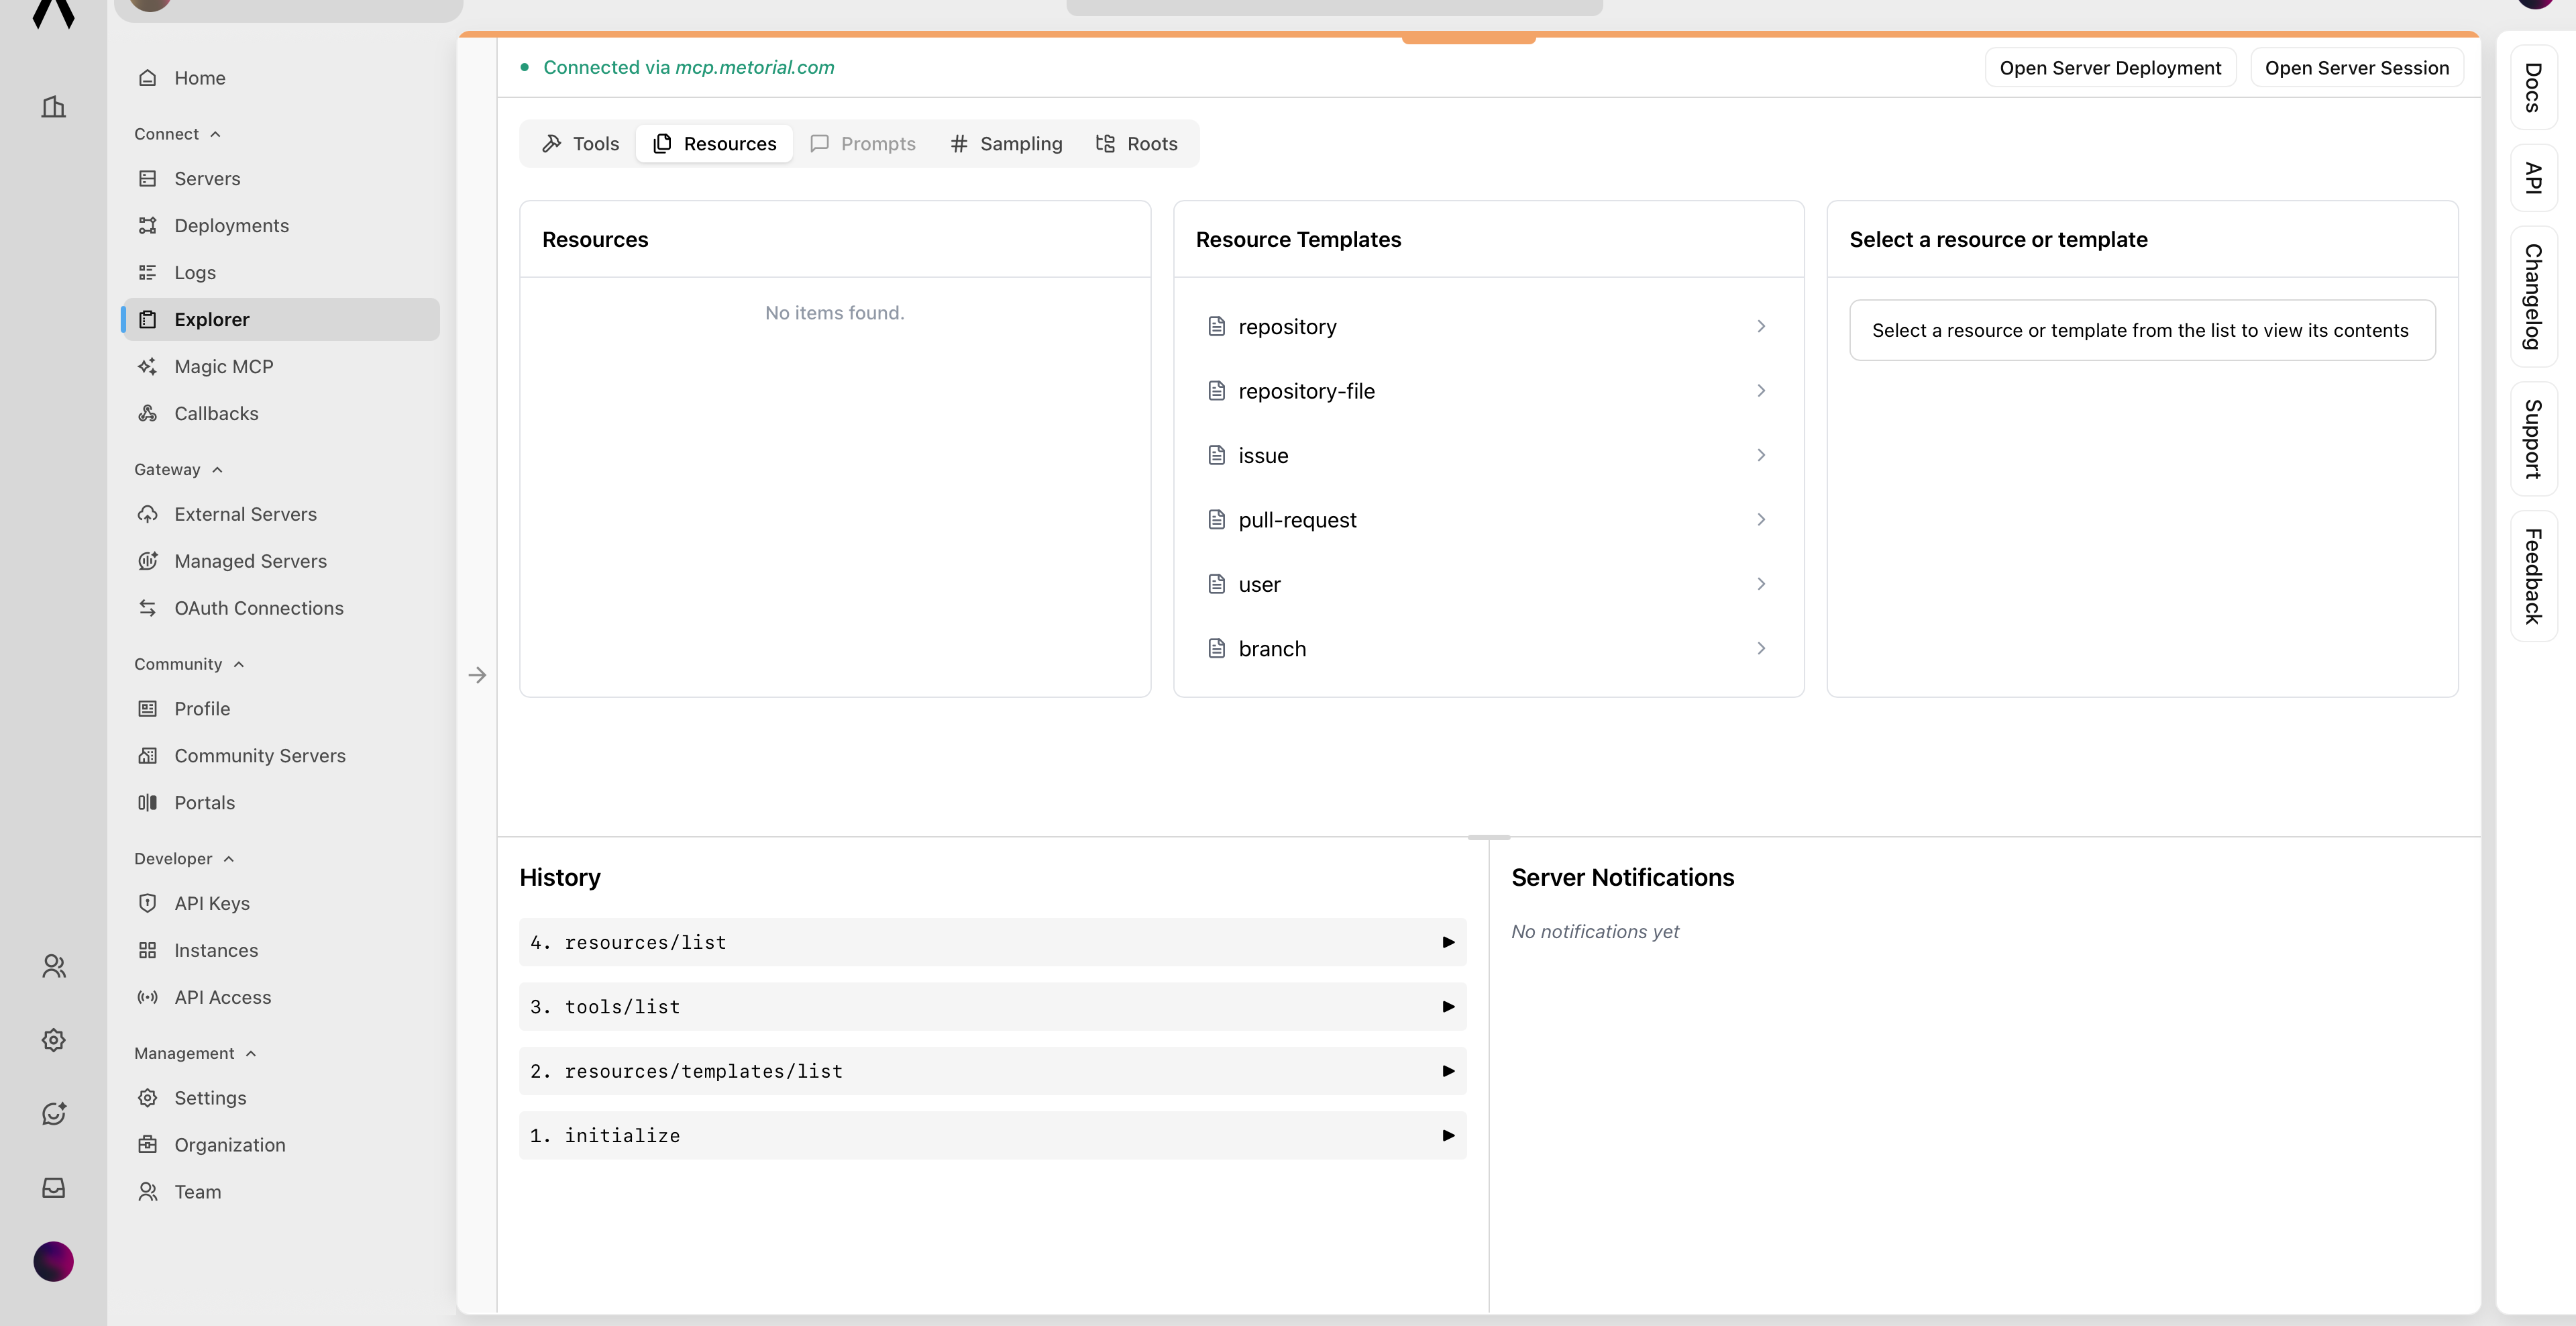The image size is (2576, 1326).
Task: Open the inbox icon in the left rail
Action: click(53, 1187)
